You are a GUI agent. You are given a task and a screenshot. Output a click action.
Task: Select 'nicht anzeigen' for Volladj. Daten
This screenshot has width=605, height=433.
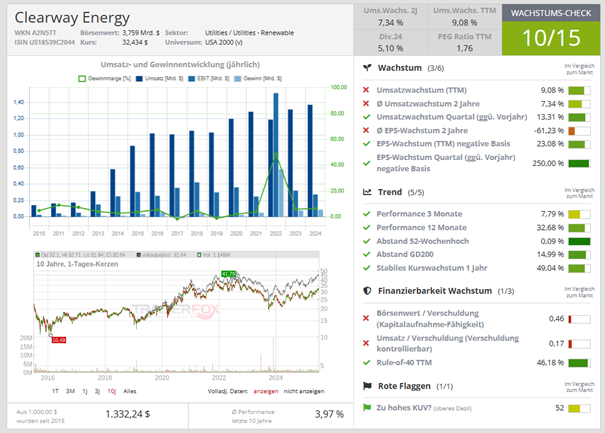pos(304,391)
